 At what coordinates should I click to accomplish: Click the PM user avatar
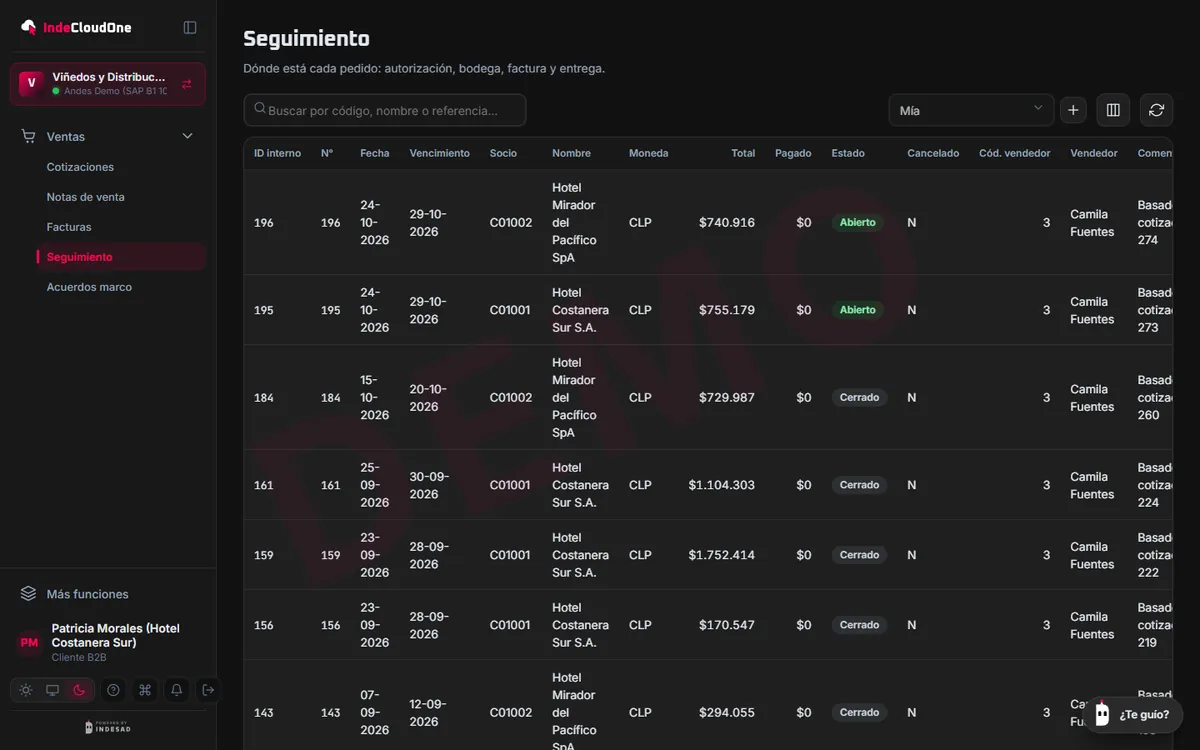point(29,643)
